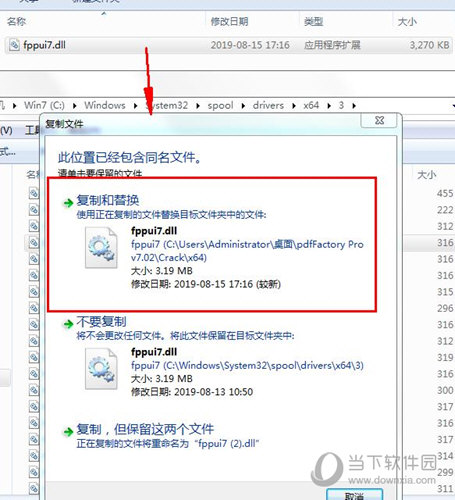Open the 3 folder breadcrumb segment
The height and width of the screenshot is (500, 455).
(x=341, y=105)
